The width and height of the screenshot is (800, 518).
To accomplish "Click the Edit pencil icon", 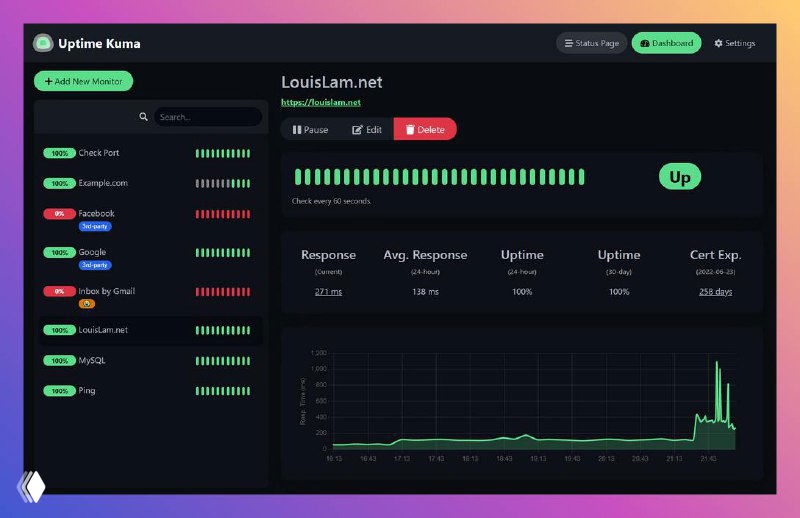I will [357, 130].
